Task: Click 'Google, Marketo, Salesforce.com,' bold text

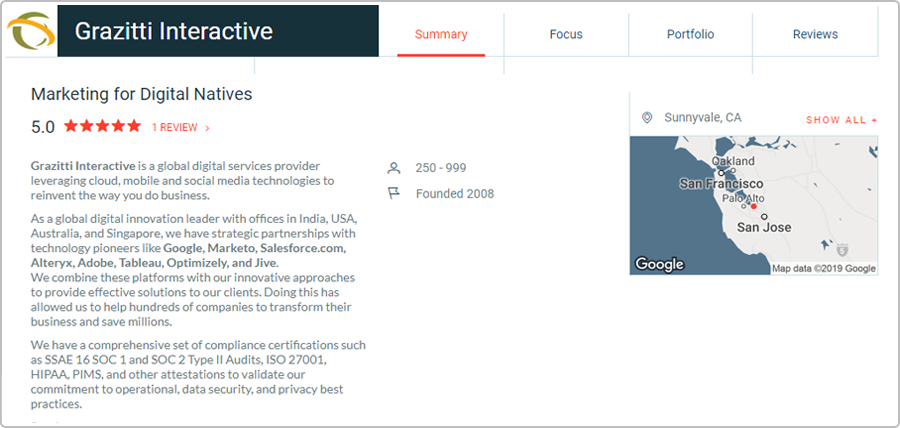Action: pyautogui.click(x=255, y=248)
